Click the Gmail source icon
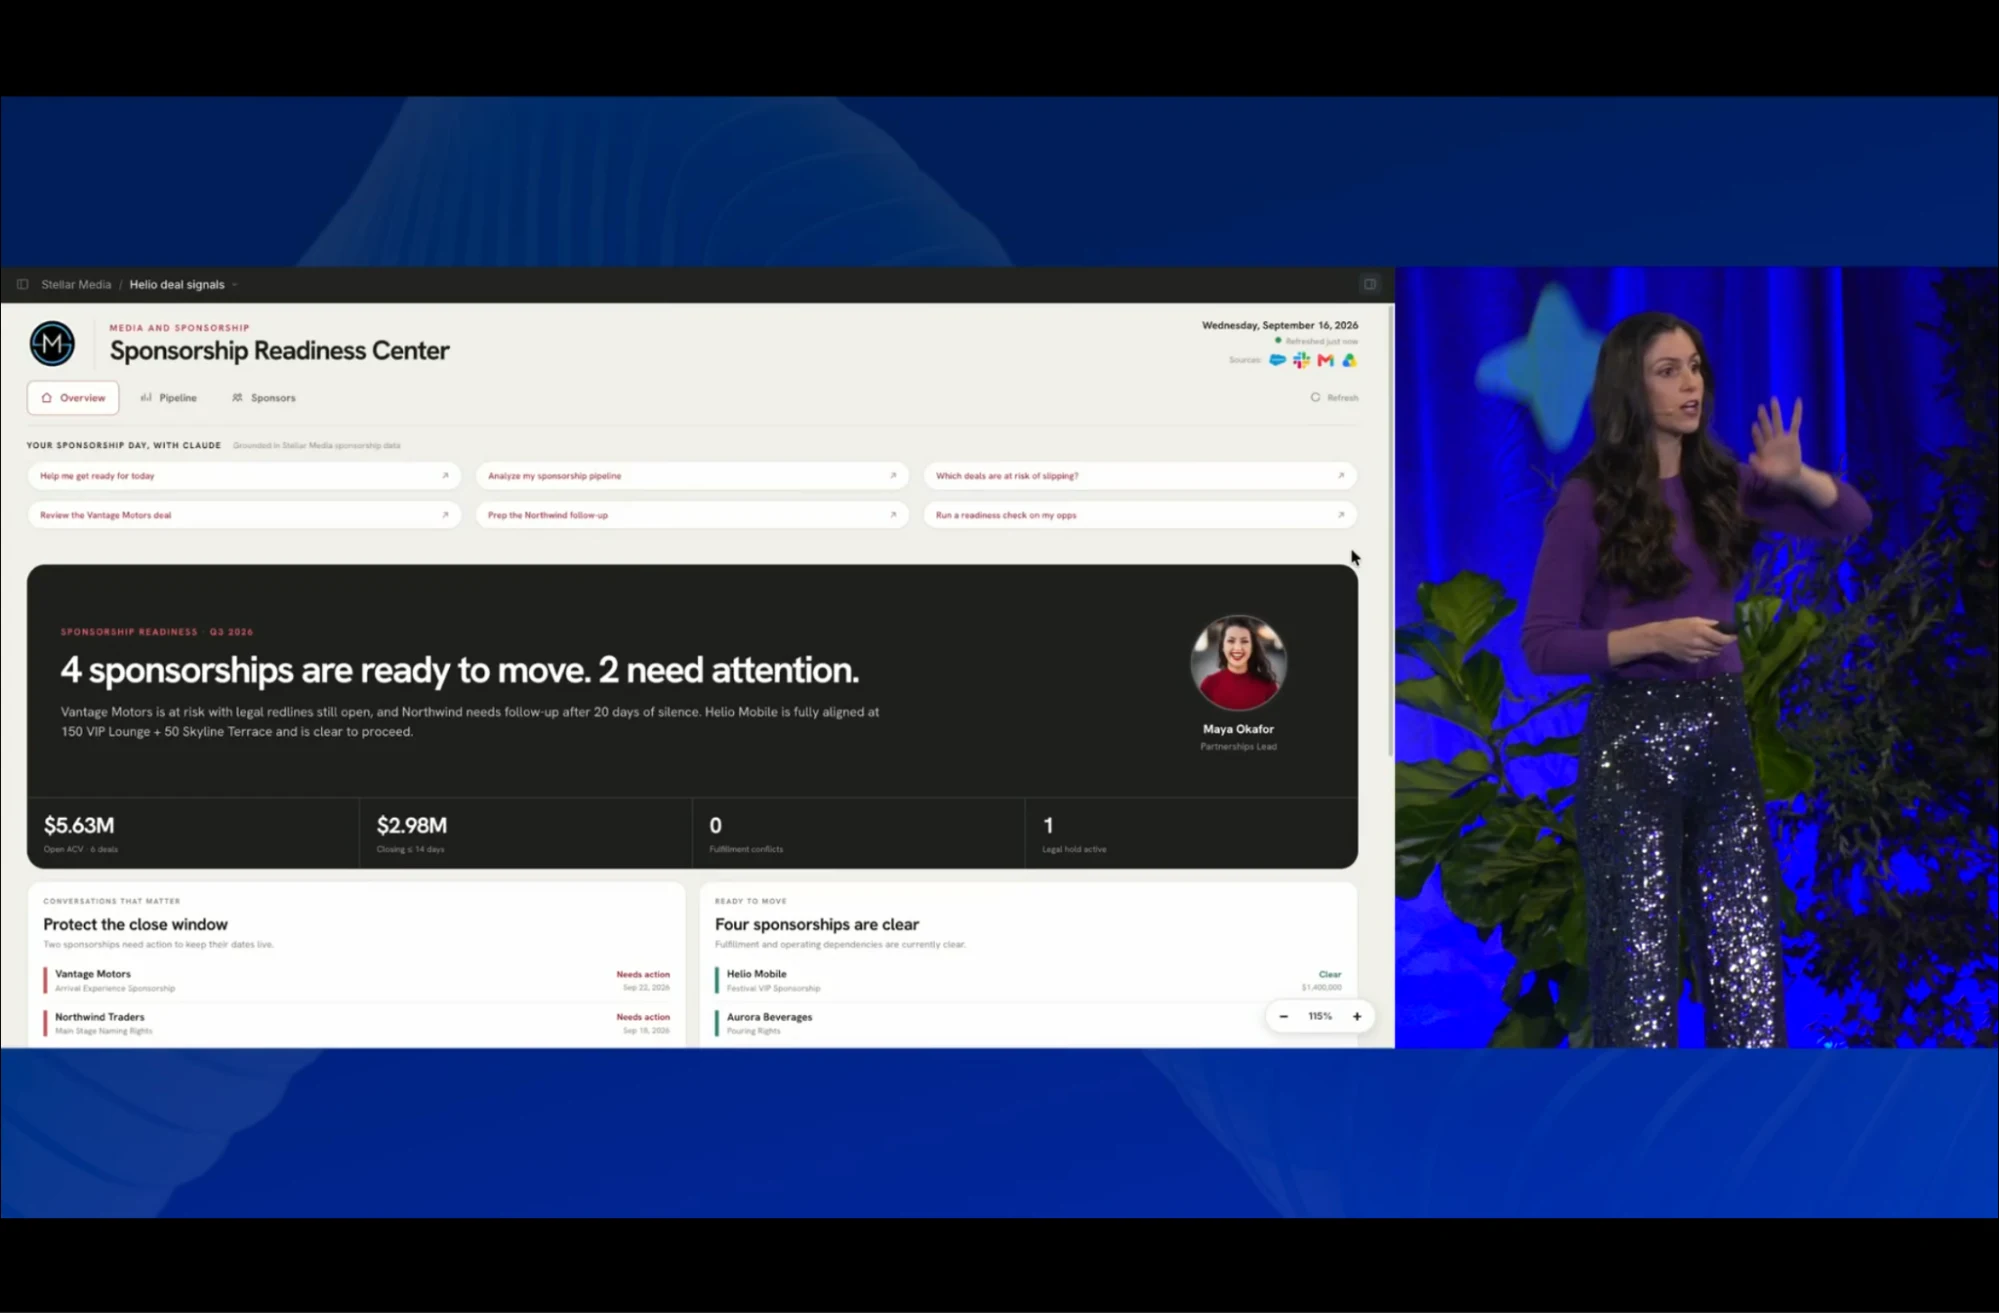The height and width of the screenshot is (1313, 1999). (1325, 360)
